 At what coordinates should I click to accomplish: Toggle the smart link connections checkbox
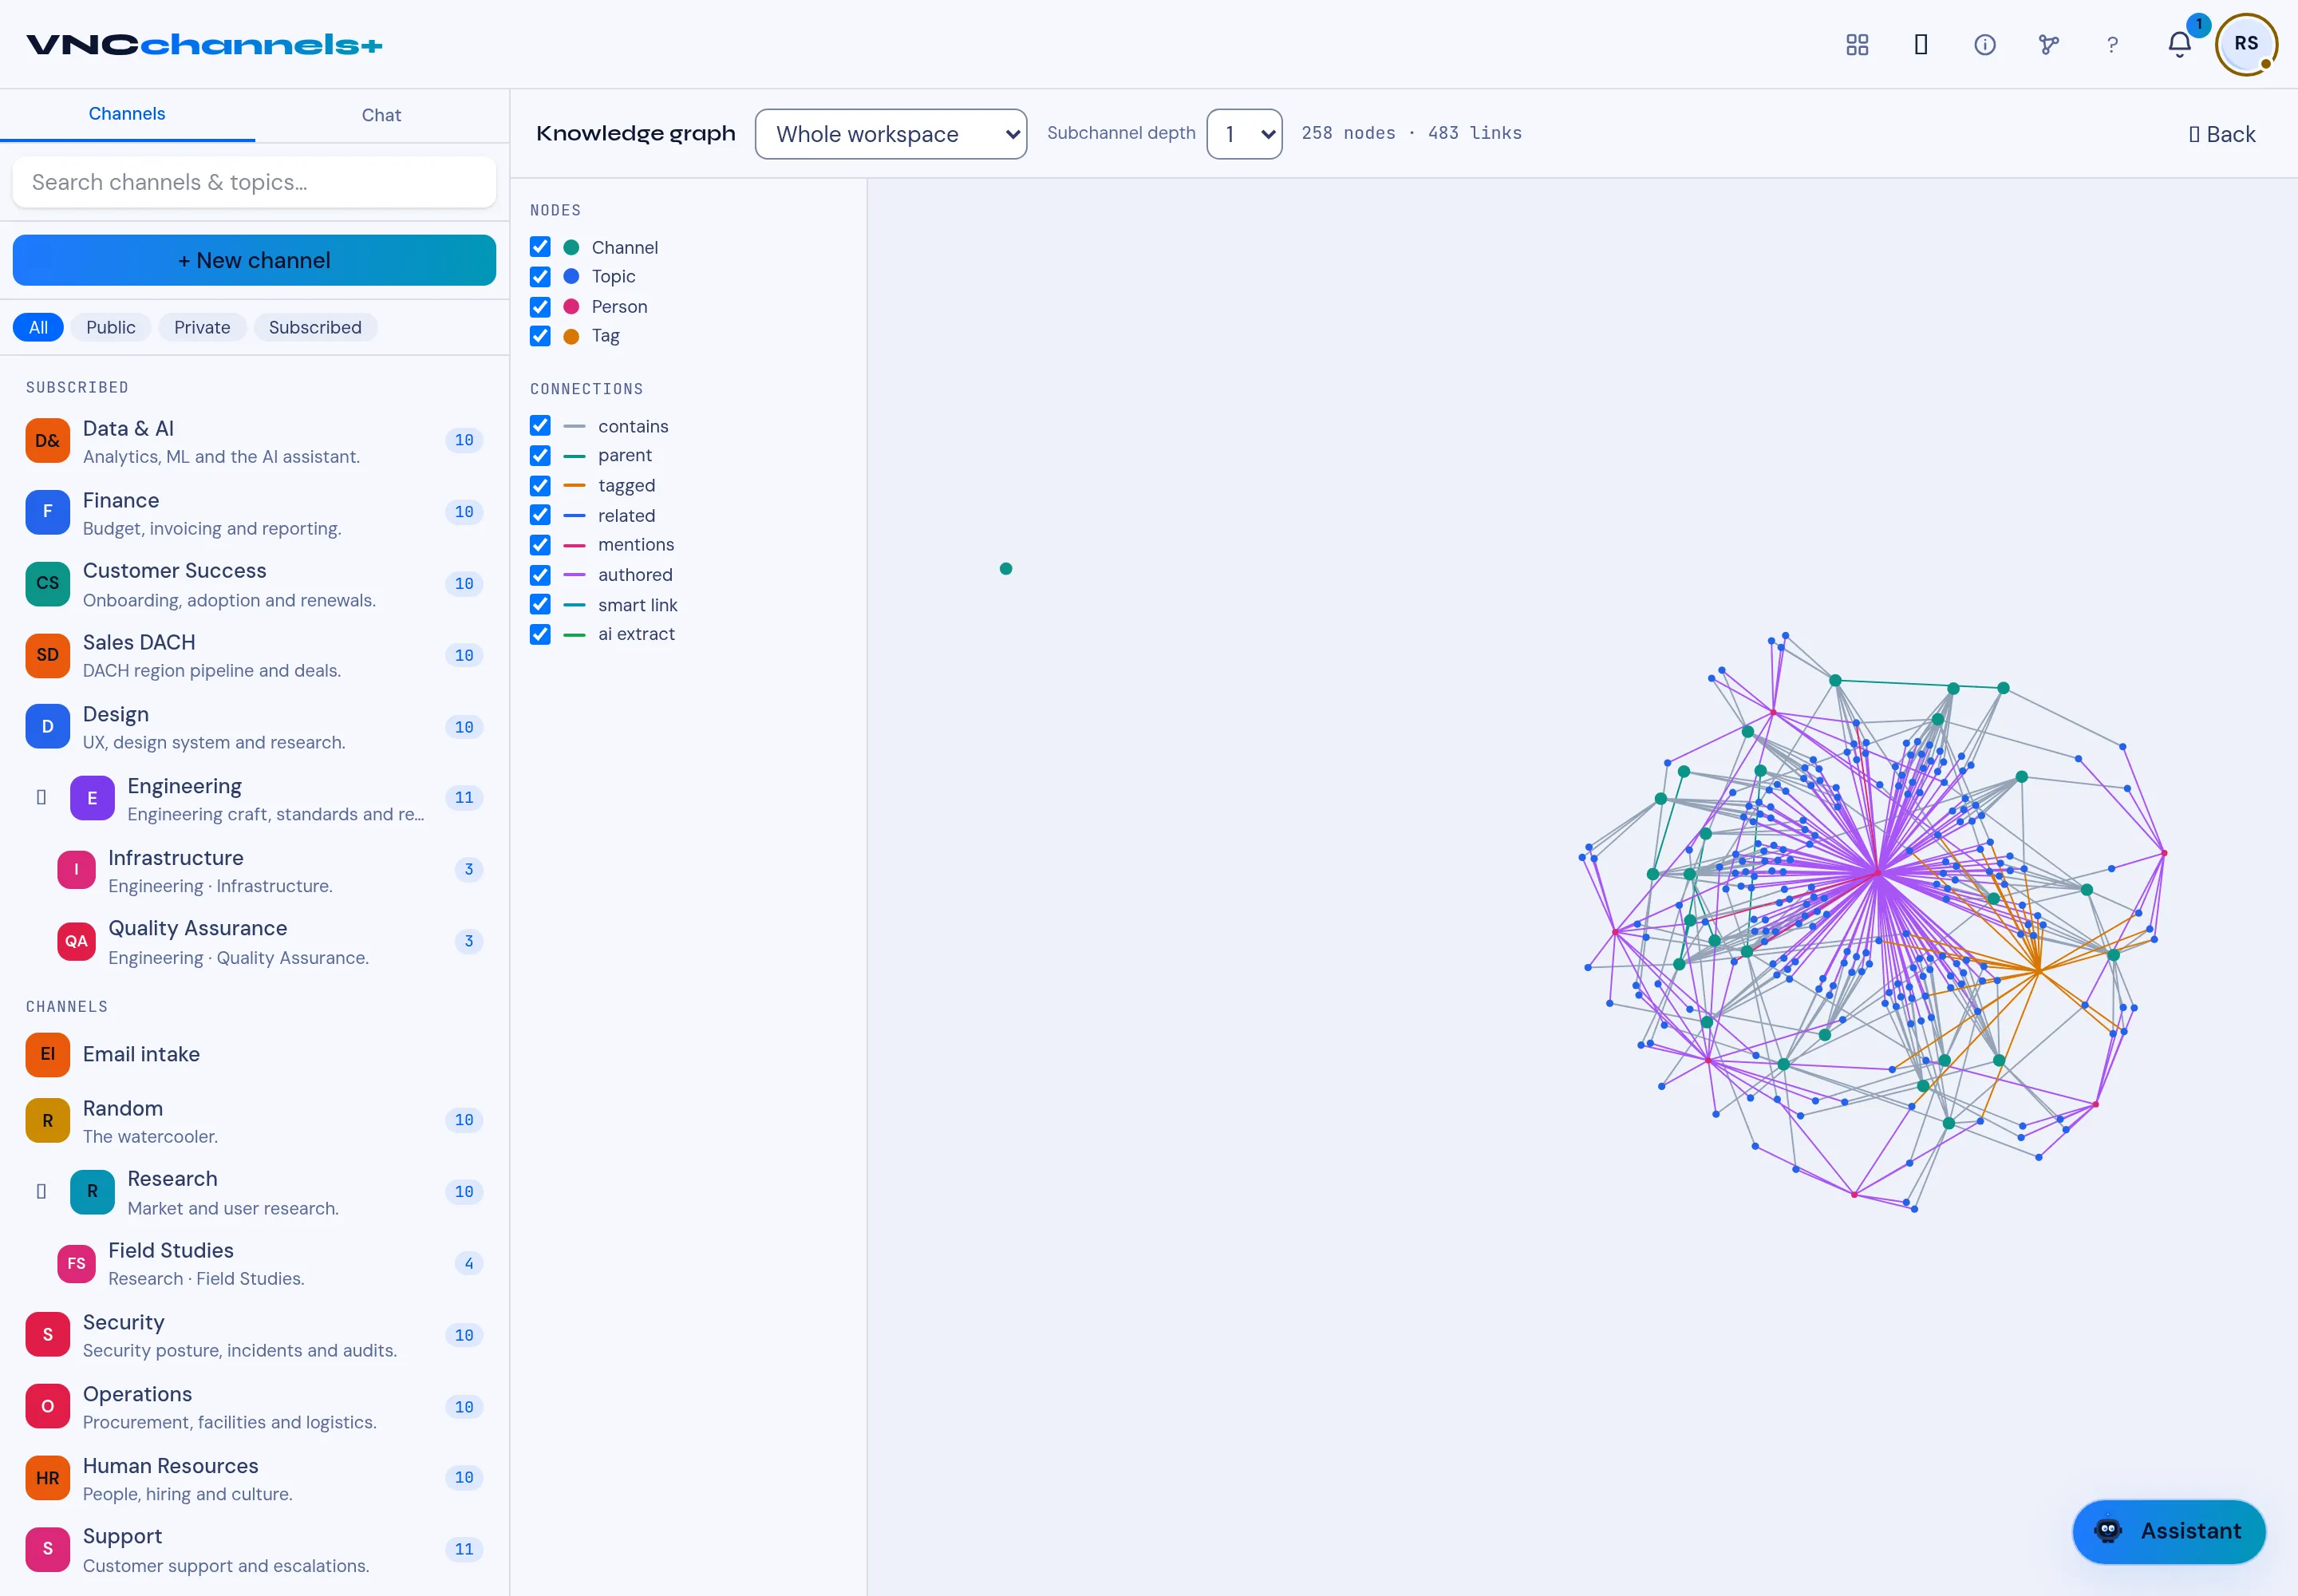[x=540, y=605]
